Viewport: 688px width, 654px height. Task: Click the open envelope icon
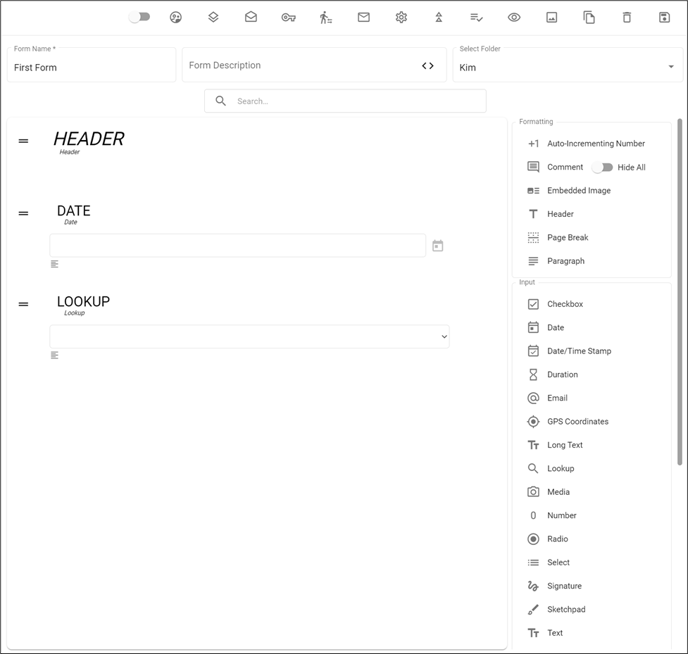click(251, 17)
